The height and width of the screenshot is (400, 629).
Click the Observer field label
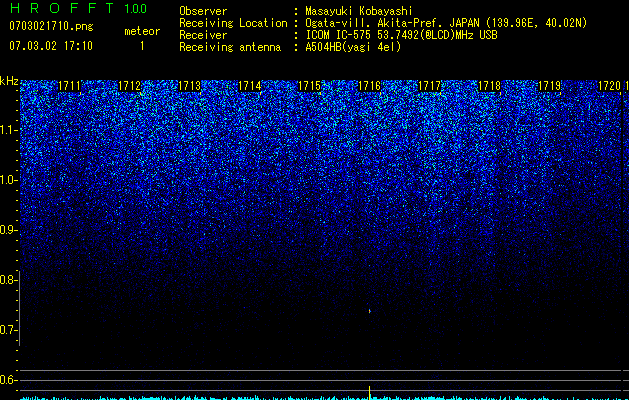click(203, 11)
